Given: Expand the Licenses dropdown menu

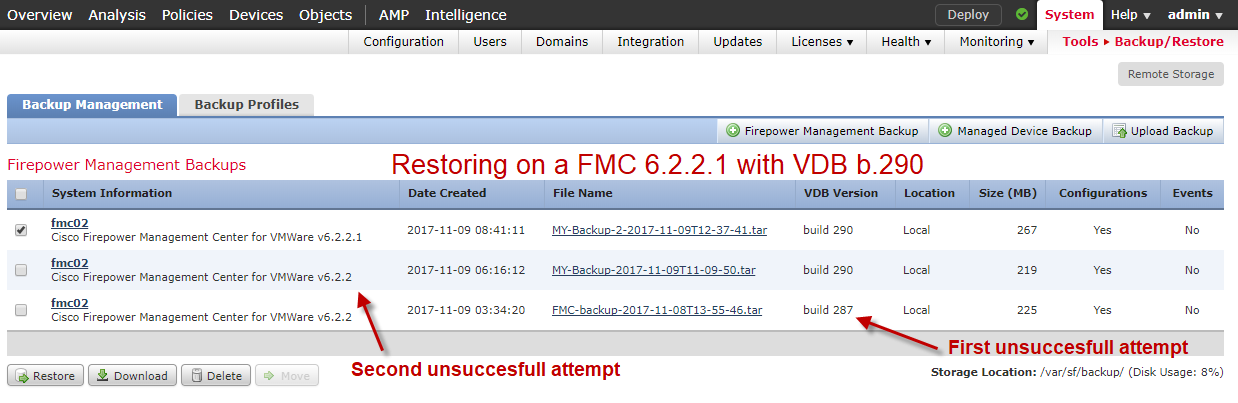Looking at the screenshot, I should pyautogui.click(x=822, y=42).
